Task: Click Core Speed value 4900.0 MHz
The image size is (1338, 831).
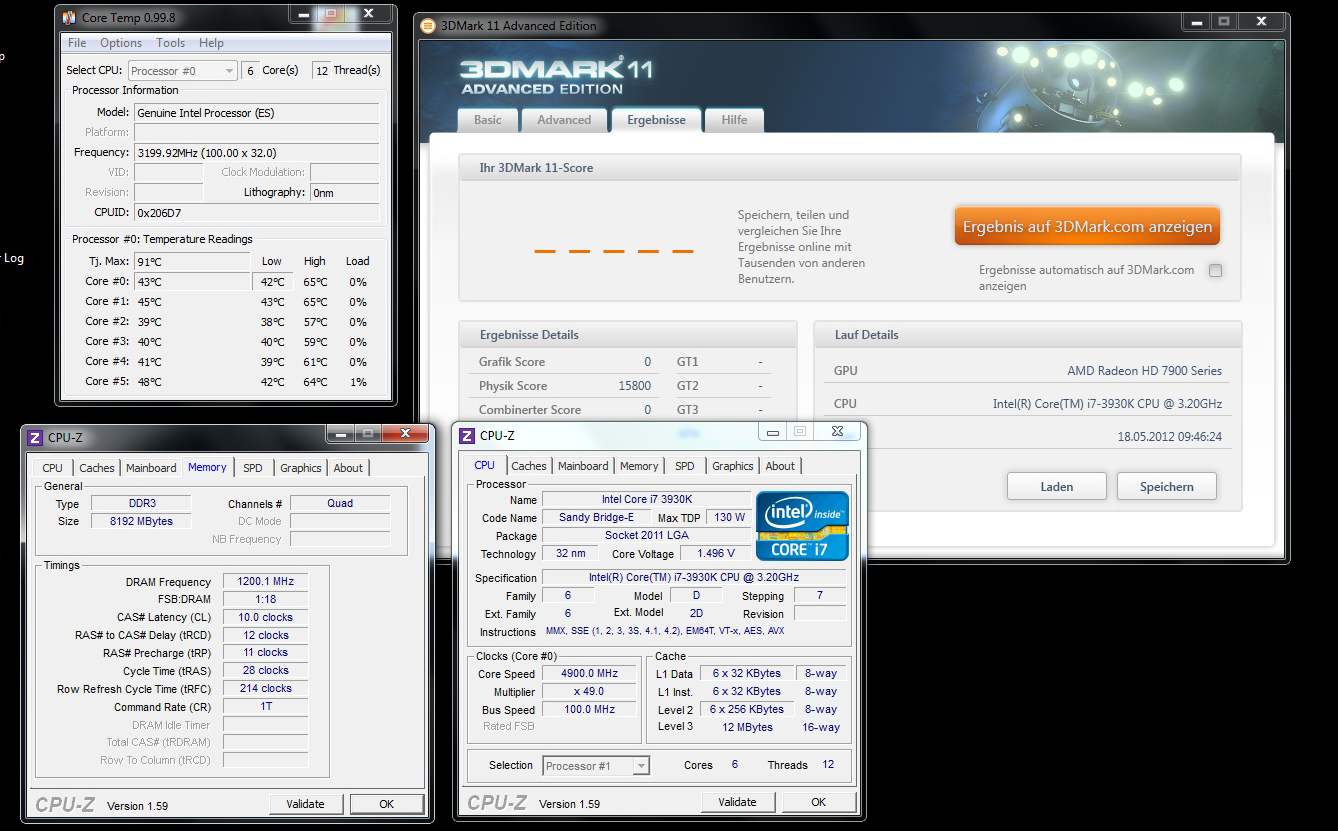Action: pos(591,674)
